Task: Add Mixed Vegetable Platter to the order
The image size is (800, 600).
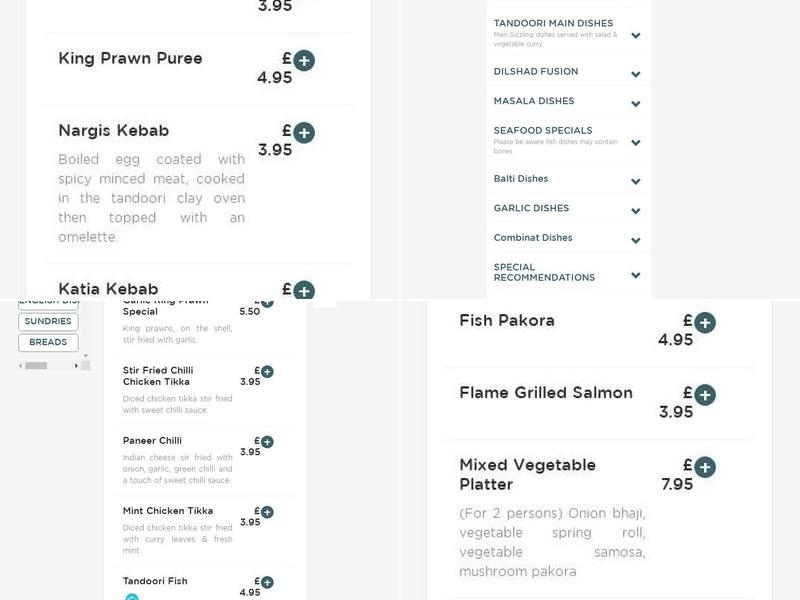Action: pyautogui.click(x=706, y=465)
